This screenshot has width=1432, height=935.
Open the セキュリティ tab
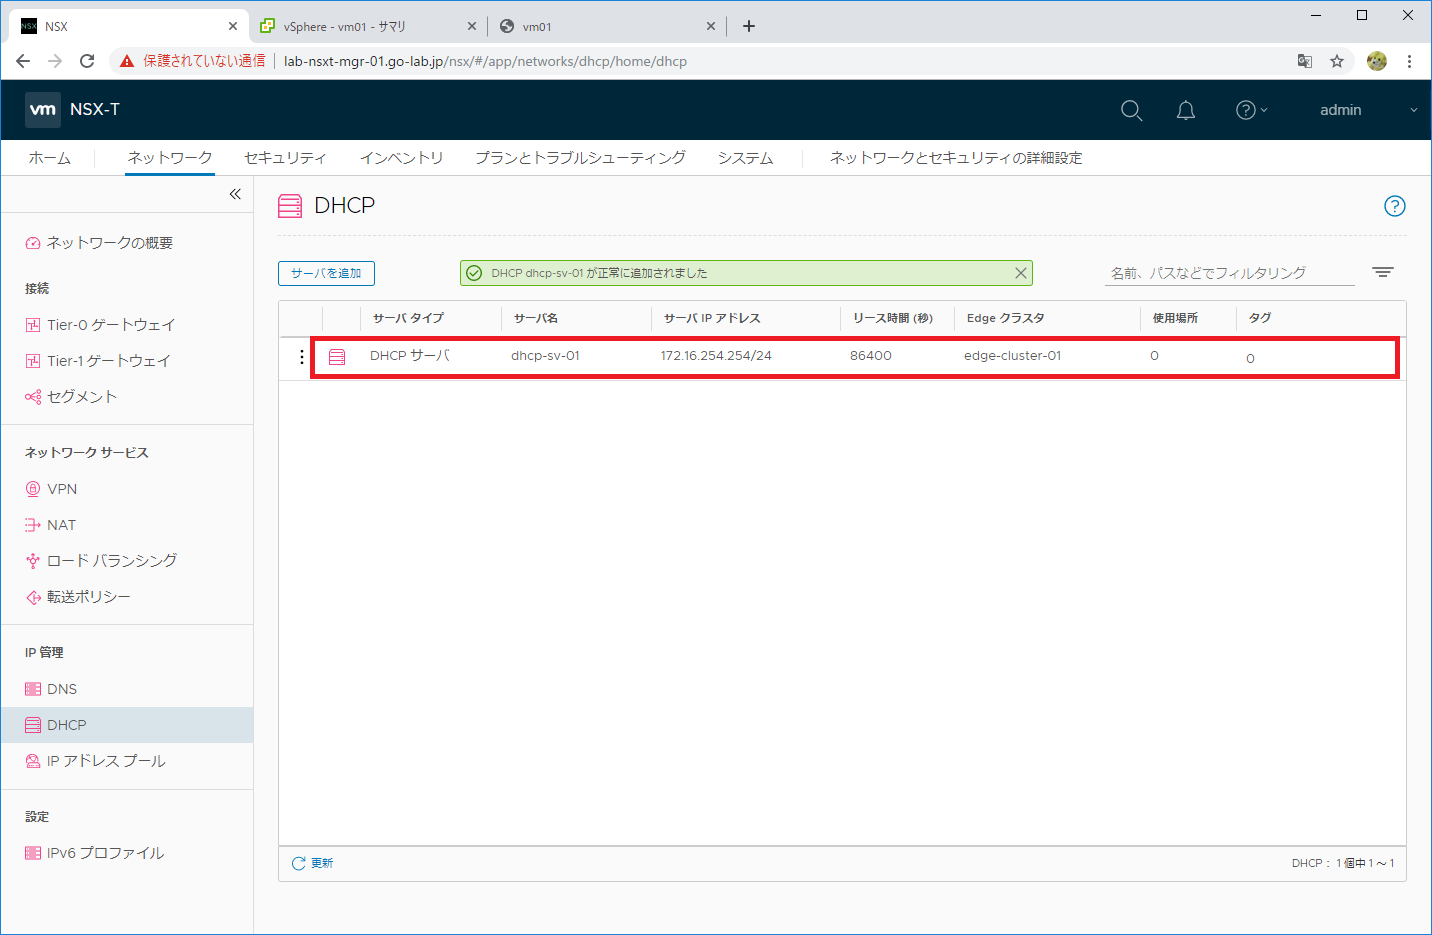[285, 158]
